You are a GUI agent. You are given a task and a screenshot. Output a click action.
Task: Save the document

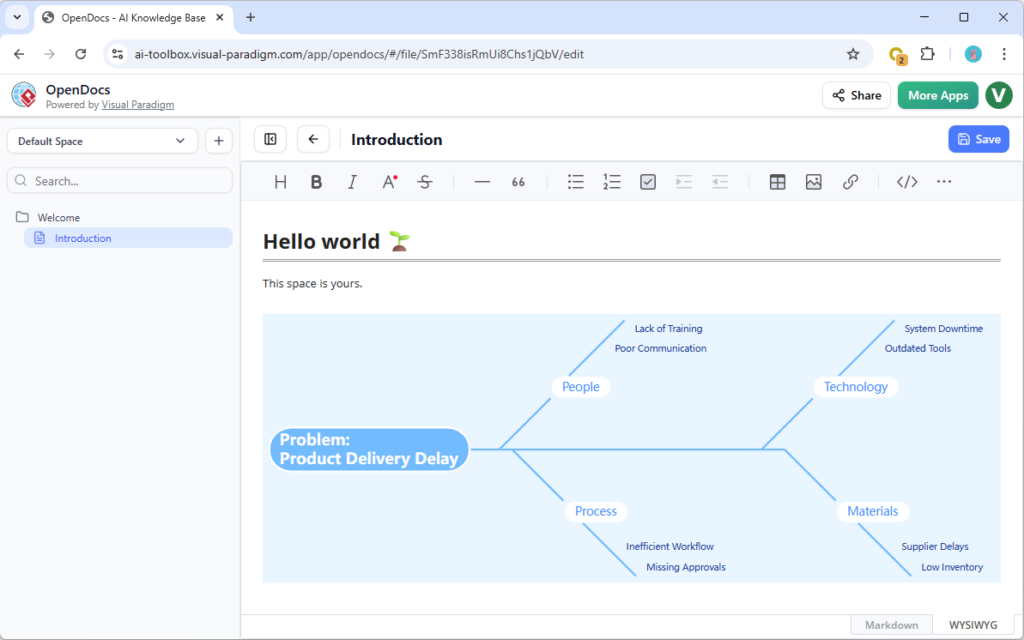click(978, 139)
